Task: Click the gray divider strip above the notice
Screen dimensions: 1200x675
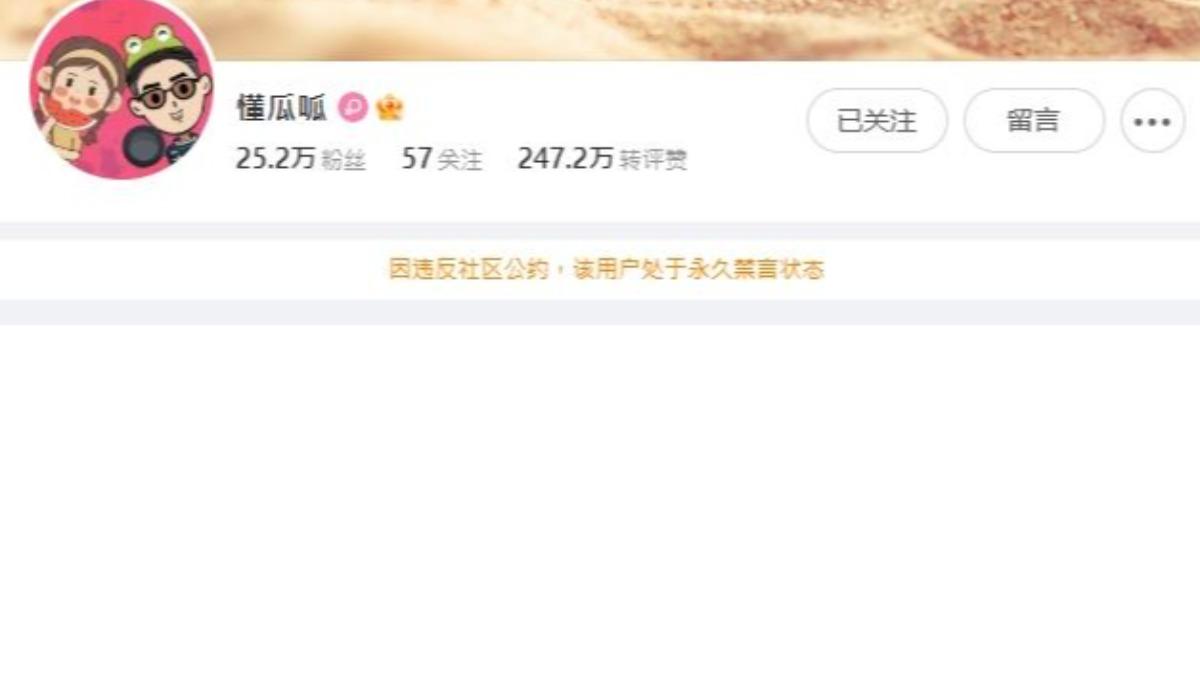Action: [600, 230]
